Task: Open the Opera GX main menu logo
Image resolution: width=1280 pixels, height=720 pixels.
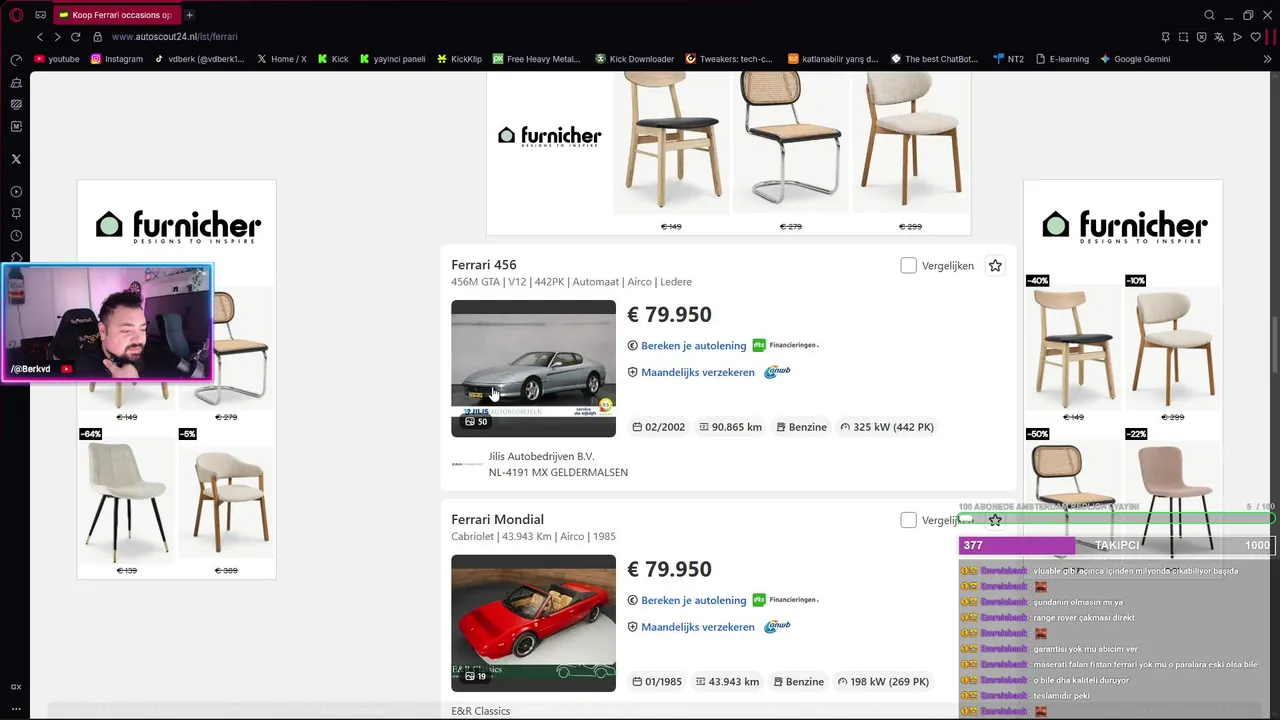Action: point(16,15)
